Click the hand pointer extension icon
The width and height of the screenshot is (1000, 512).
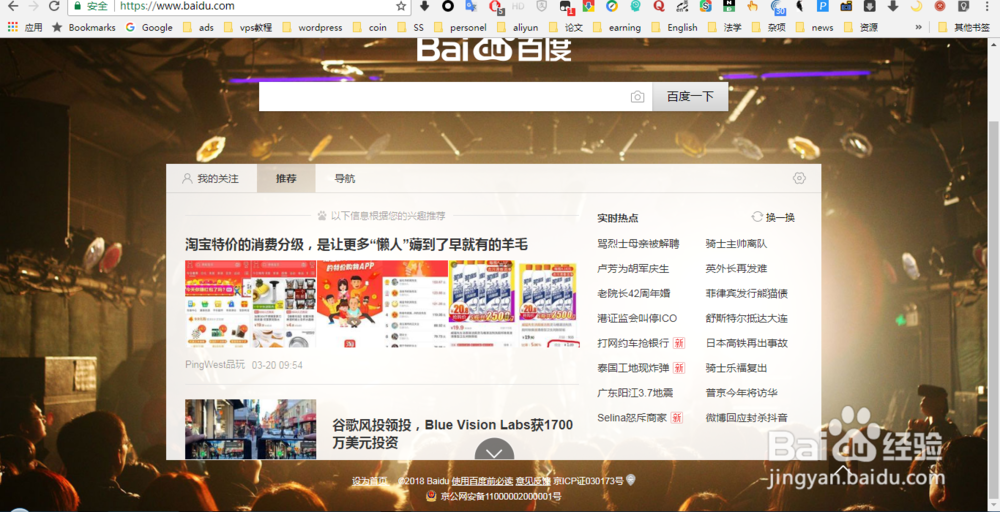tap(753, 6)
